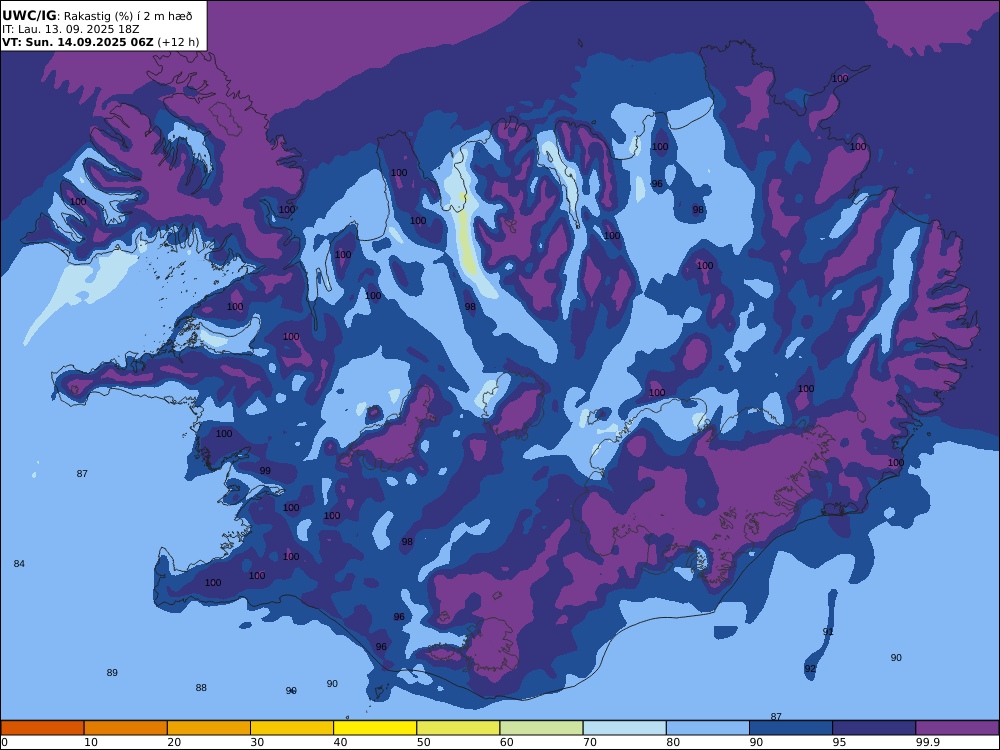Pick the sky blue 80–90 legend segment
Viewport: 1000px width, 750px height.
(708, 728)
